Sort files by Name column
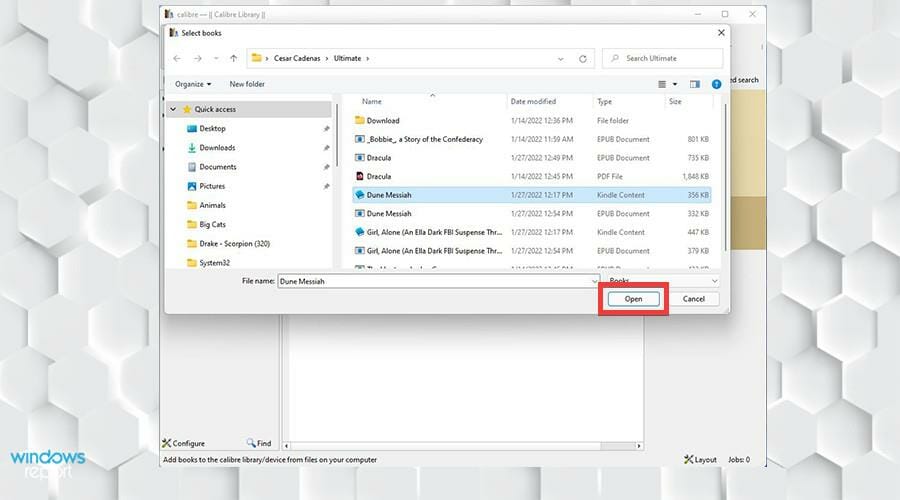The image size is (900, 500). click(371, 101)
